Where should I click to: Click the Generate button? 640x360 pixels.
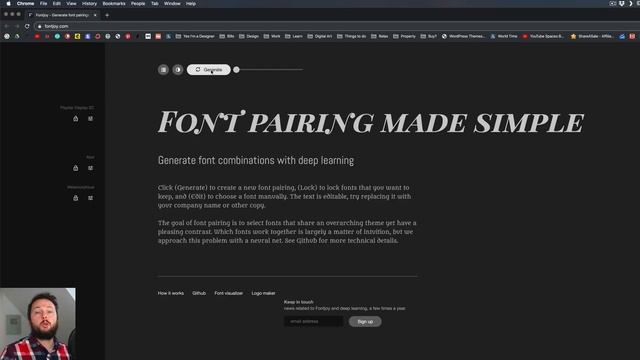click(209, 70)
